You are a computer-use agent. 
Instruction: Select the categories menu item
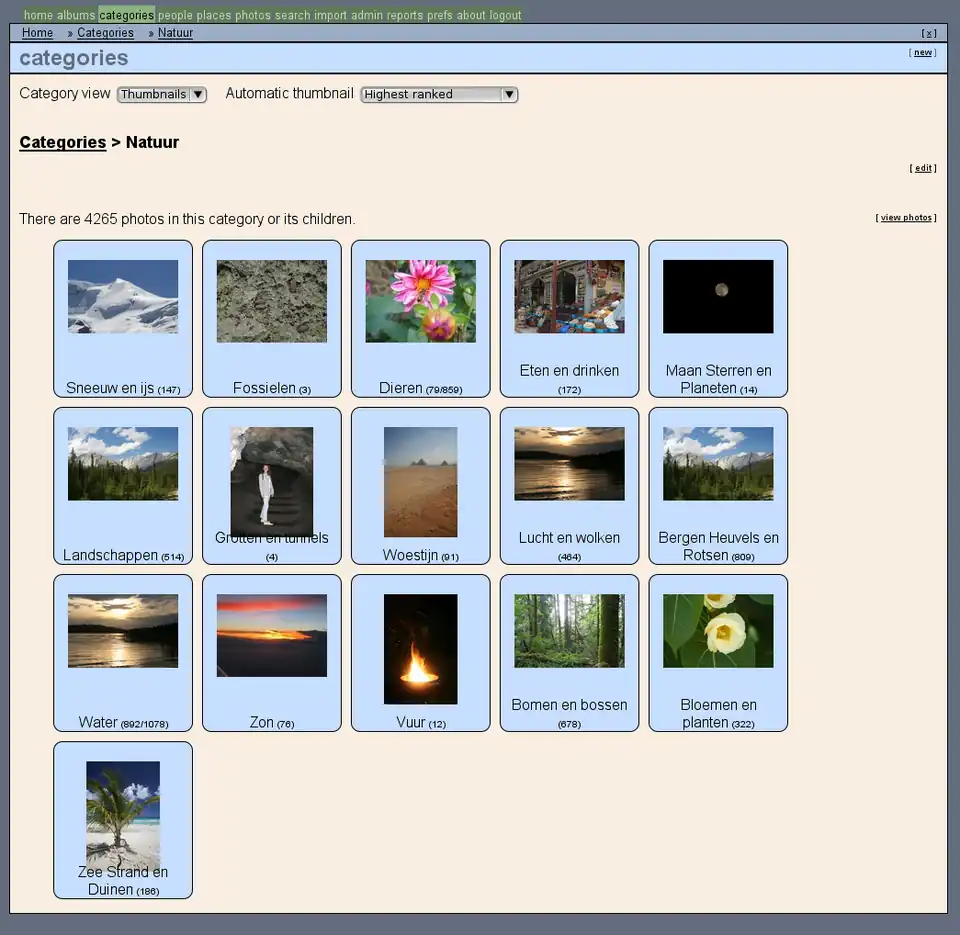[126, 15]
